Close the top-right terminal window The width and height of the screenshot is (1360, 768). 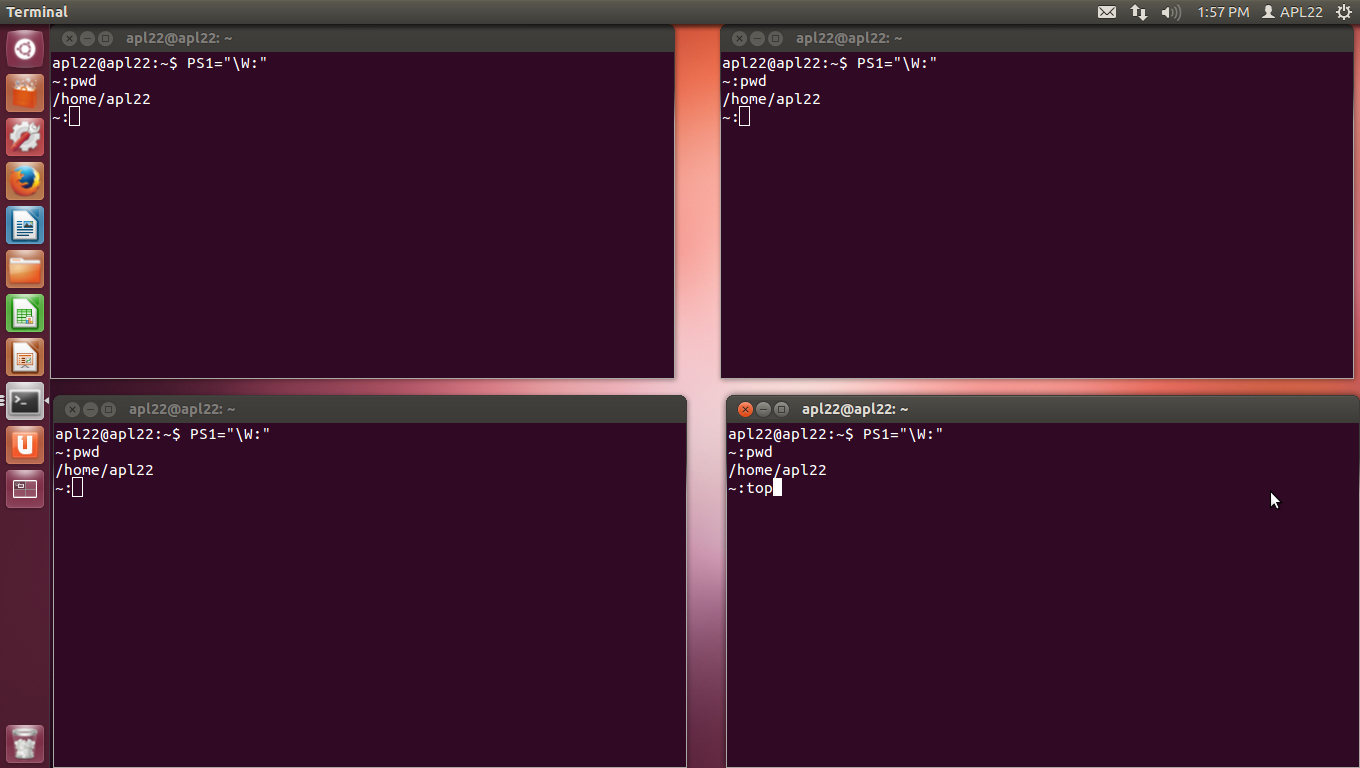(739, 38)
